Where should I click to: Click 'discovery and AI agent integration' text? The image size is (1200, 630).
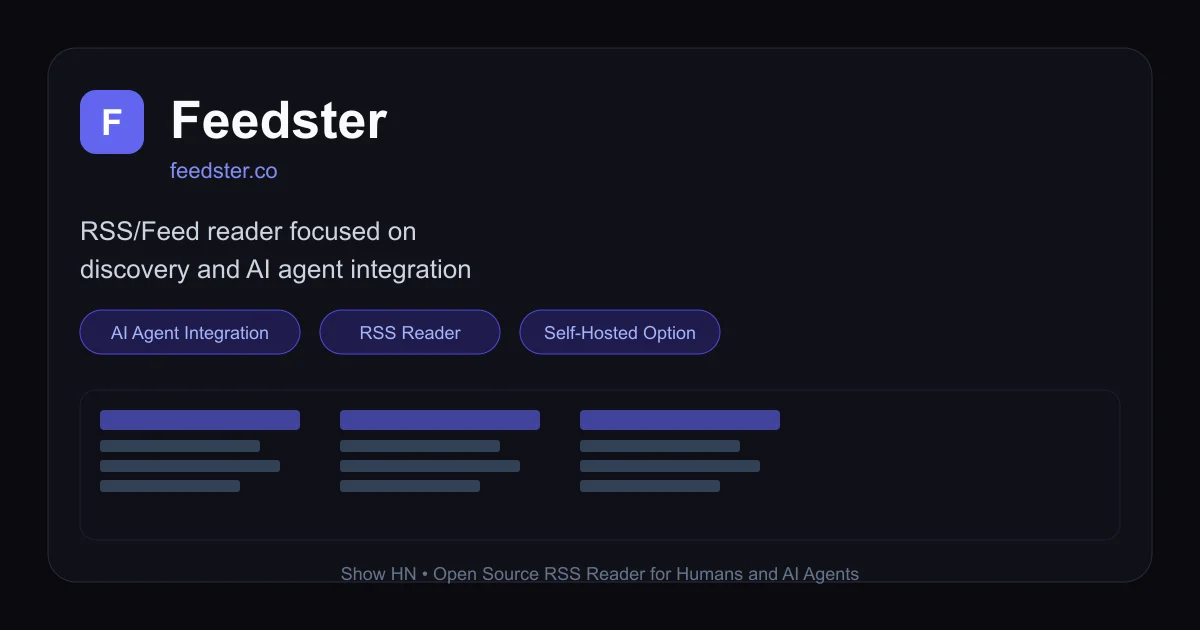[x=276, y=270]
